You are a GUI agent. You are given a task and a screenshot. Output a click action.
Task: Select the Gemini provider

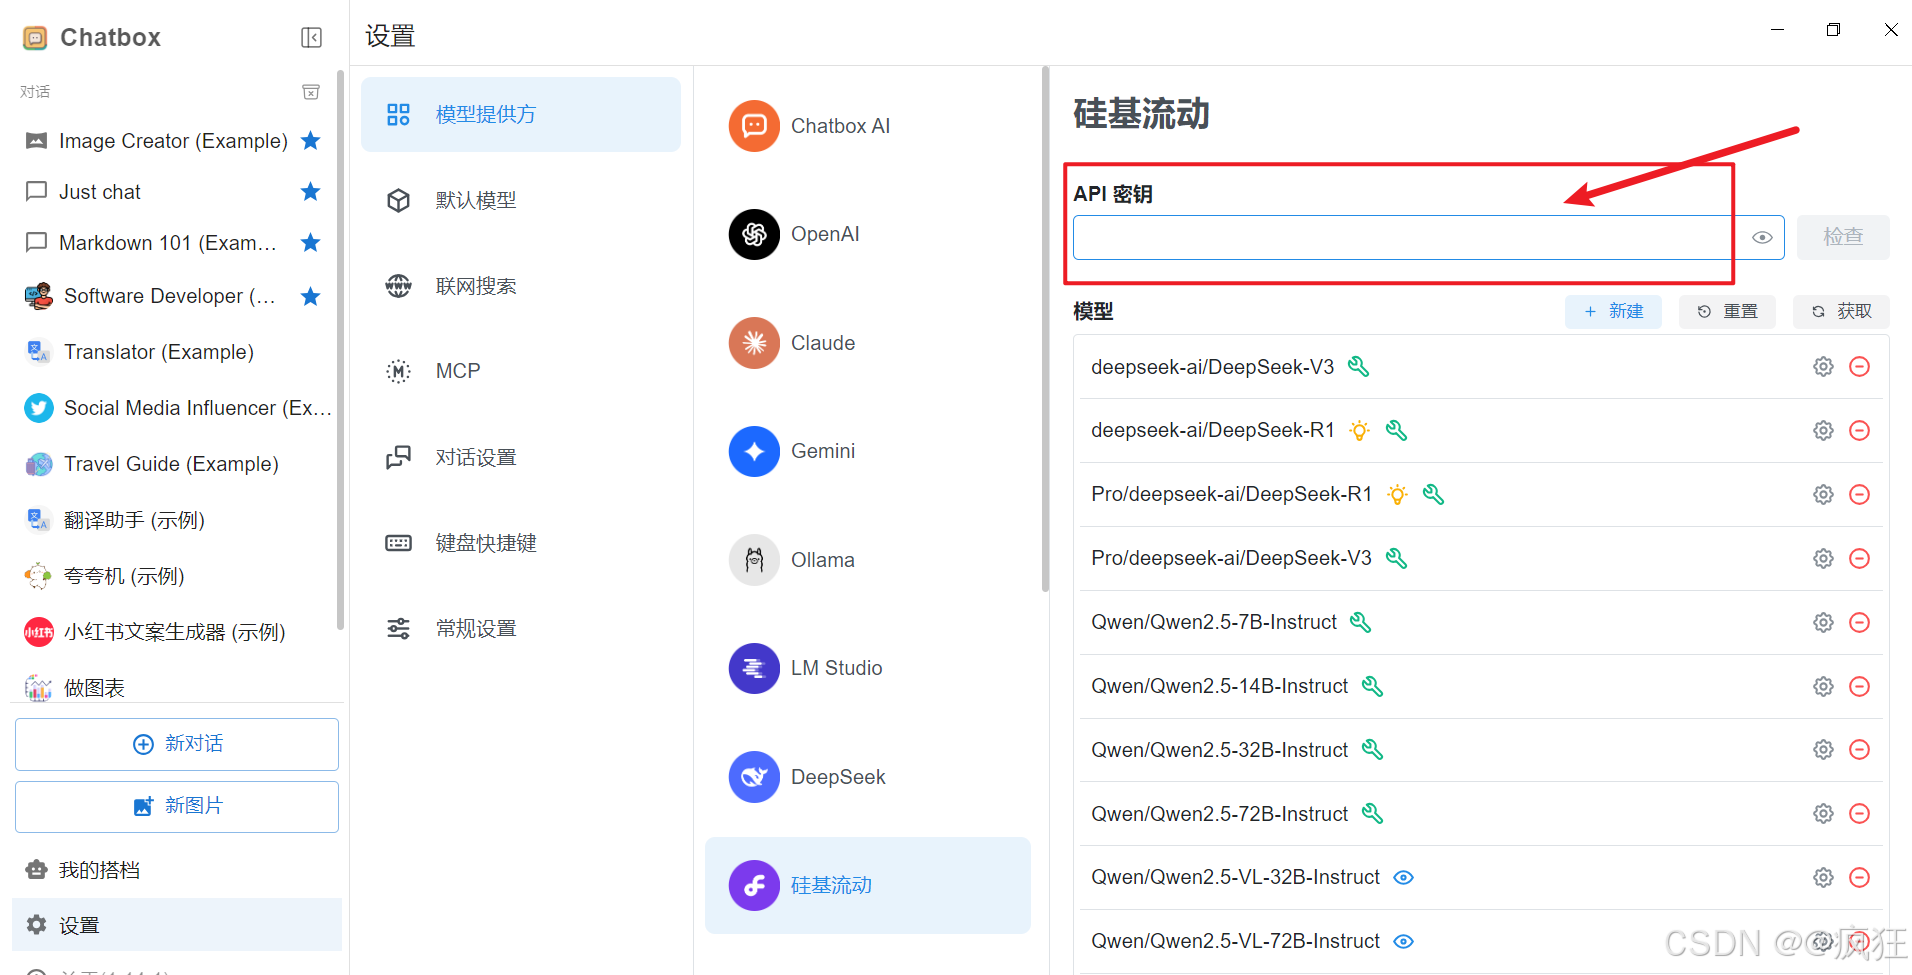[753, 451]
